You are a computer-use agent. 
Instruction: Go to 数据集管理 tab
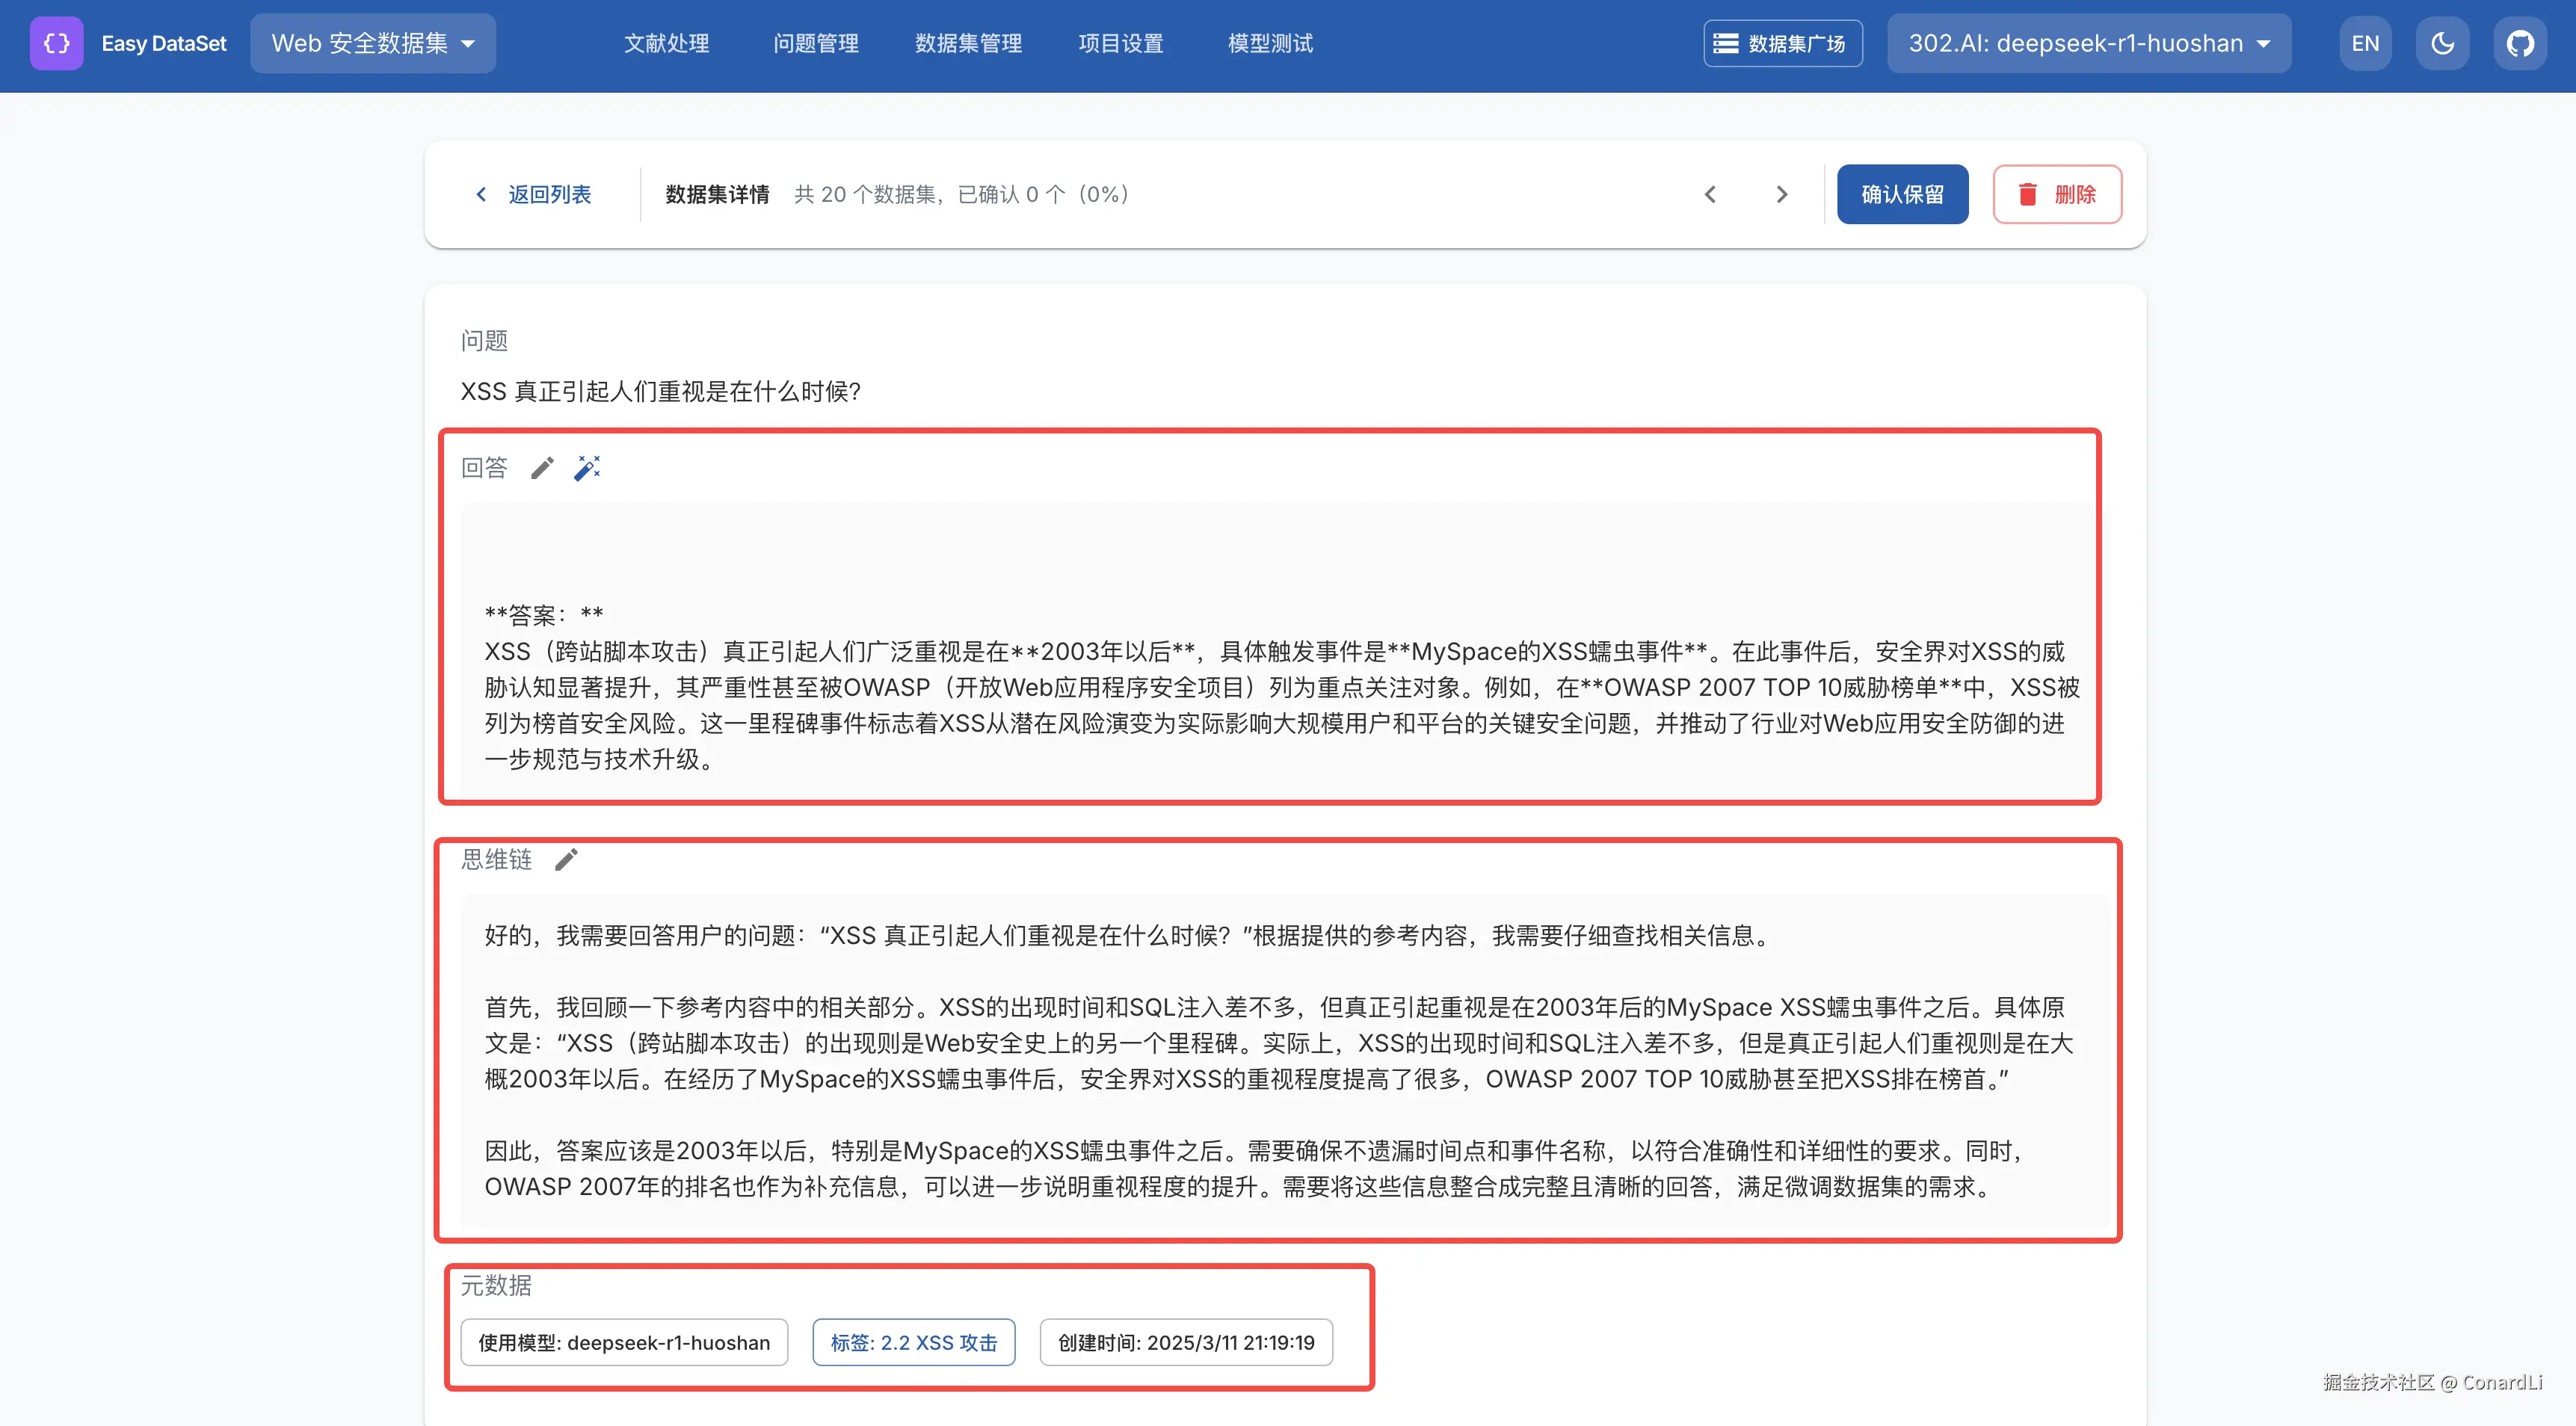tap(968, 43)
